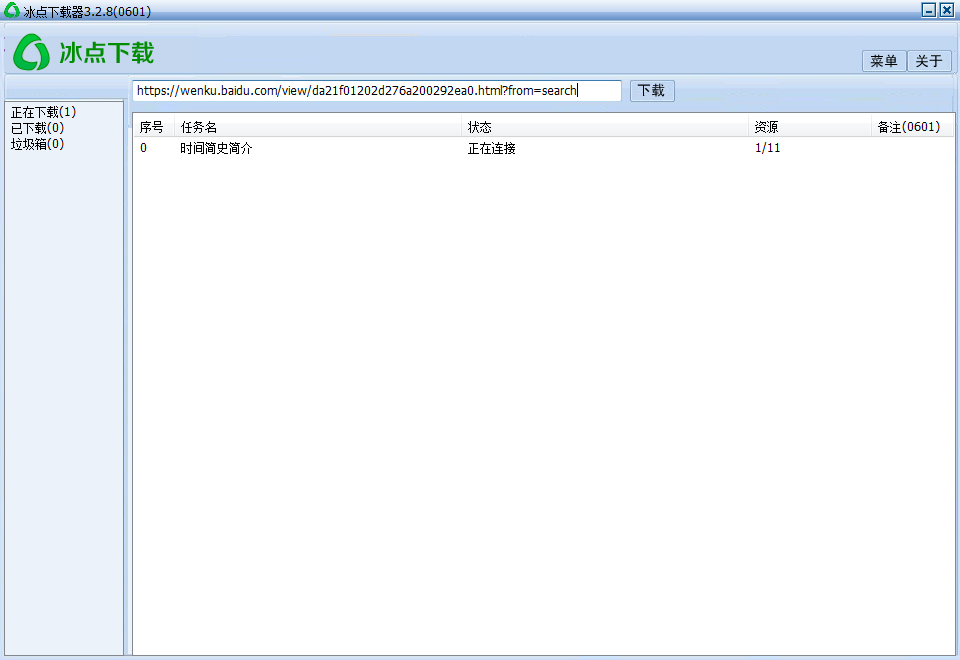The height and width of the screenshot is (660, 960).
Task: Select the 时间简史简介 task row
Action: coord(544,148)
